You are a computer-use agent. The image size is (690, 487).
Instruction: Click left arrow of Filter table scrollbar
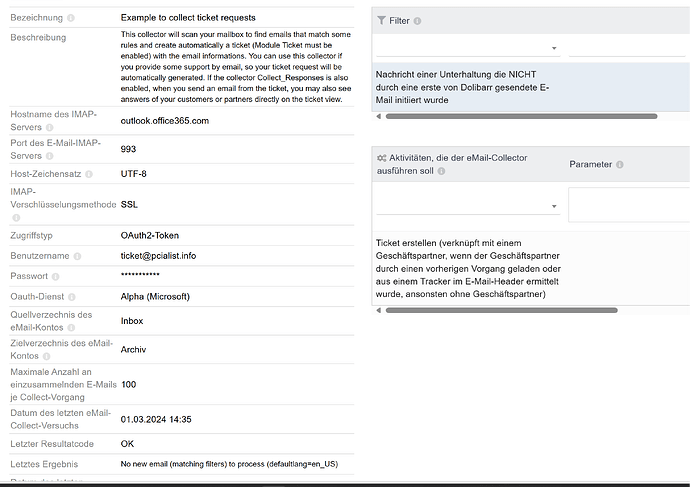point(378,116)
